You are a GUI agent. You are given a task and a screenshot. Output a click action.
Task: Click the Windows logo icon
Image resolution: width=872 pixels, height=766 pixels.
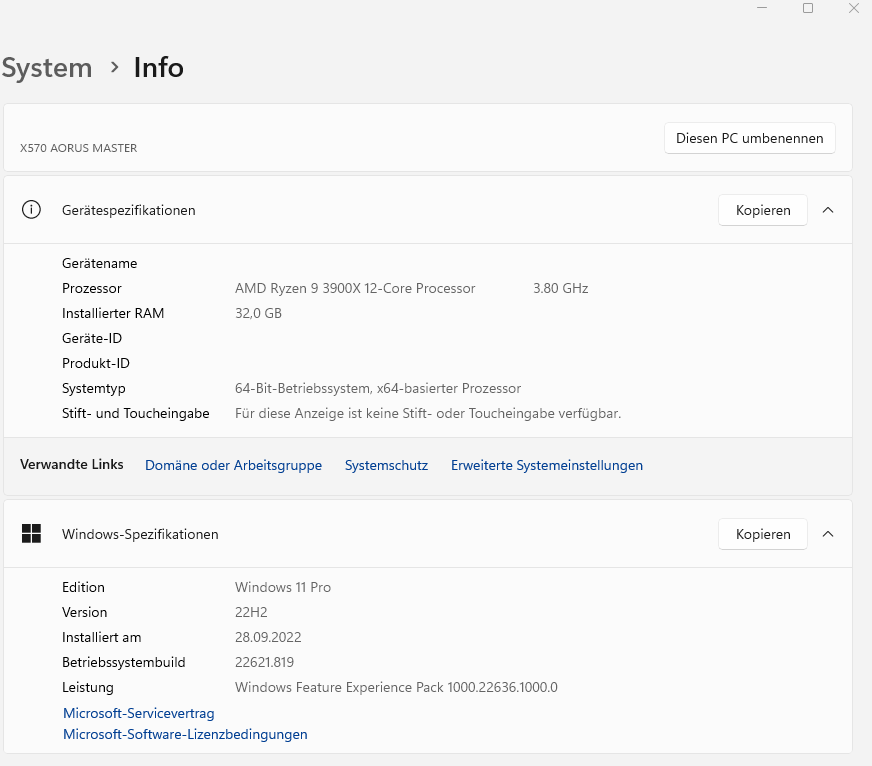pyautogui.click(x=32, y=534)
